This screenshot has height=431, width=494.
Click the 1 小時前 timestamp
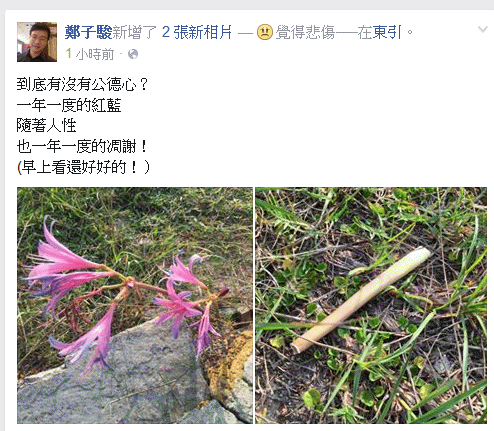tap(90, 54)
